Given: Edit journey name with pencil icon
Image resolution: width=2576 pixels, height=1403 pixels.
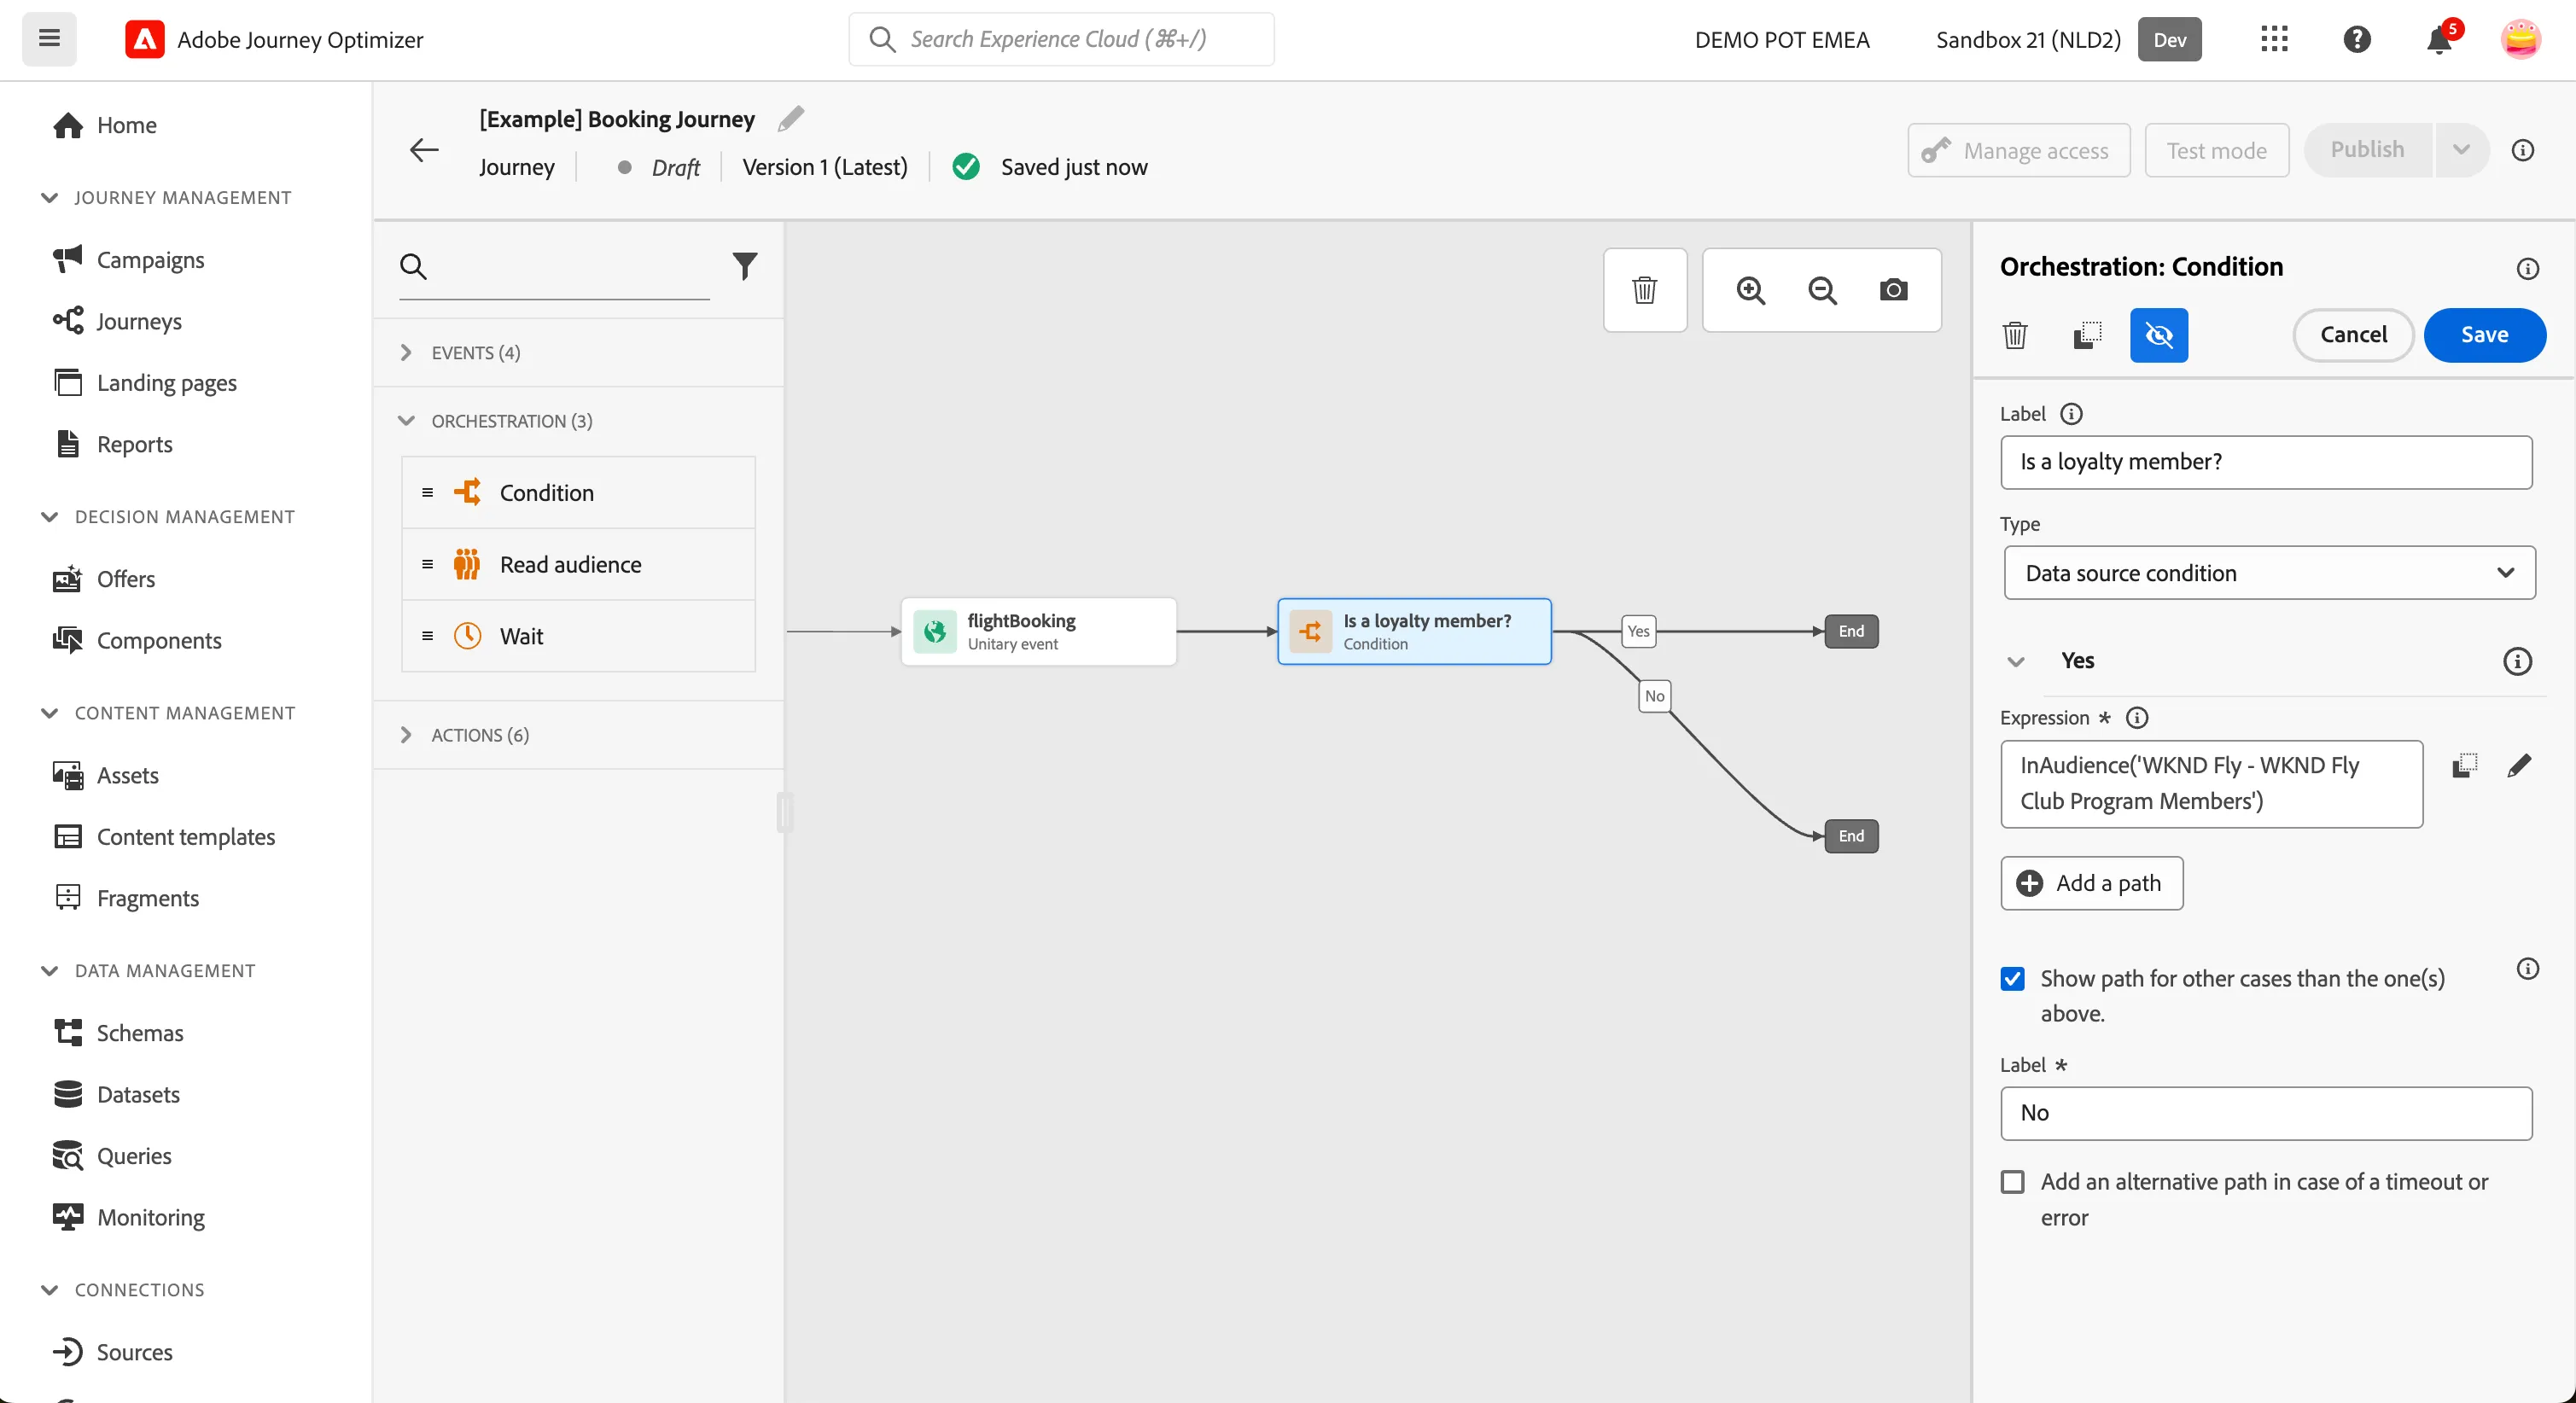Looking at the screenshot, I should pyautogui.click(x=791, y=119).
